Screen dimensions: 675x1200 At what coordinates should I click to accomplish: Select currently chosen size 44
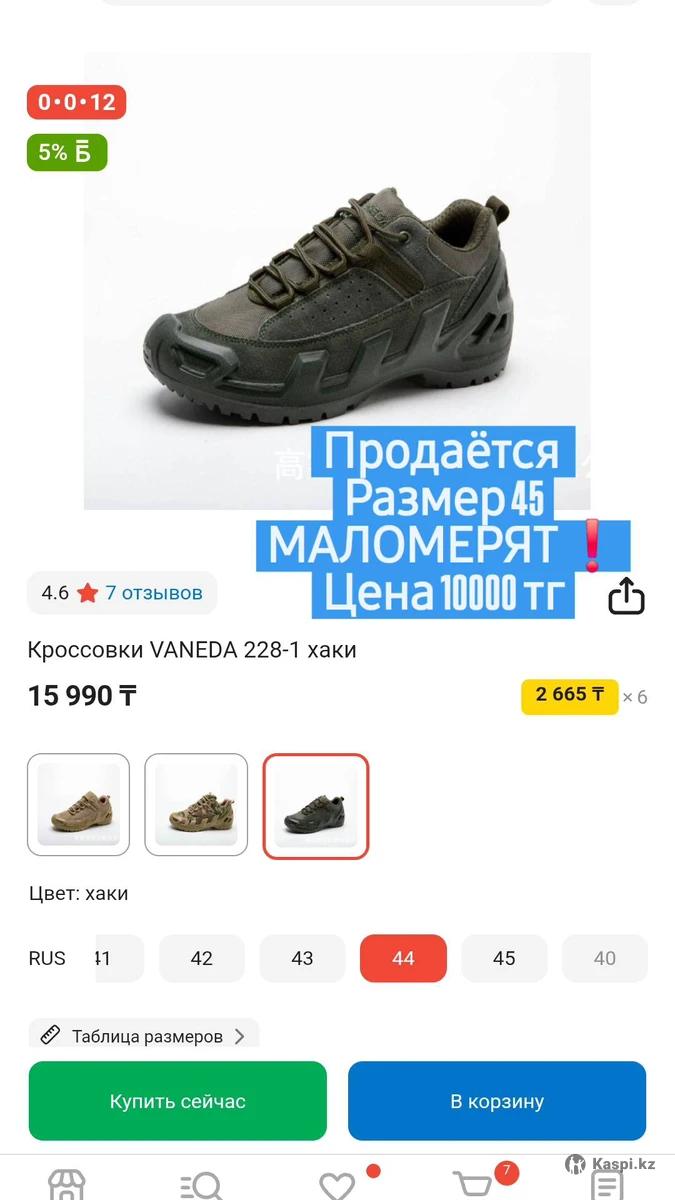[x=403, y=958]
